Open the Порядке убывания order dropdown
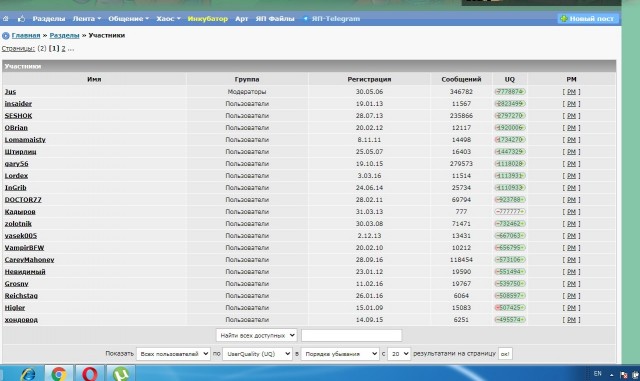Screen dimensions: 640x381 [x=340, y=354]
